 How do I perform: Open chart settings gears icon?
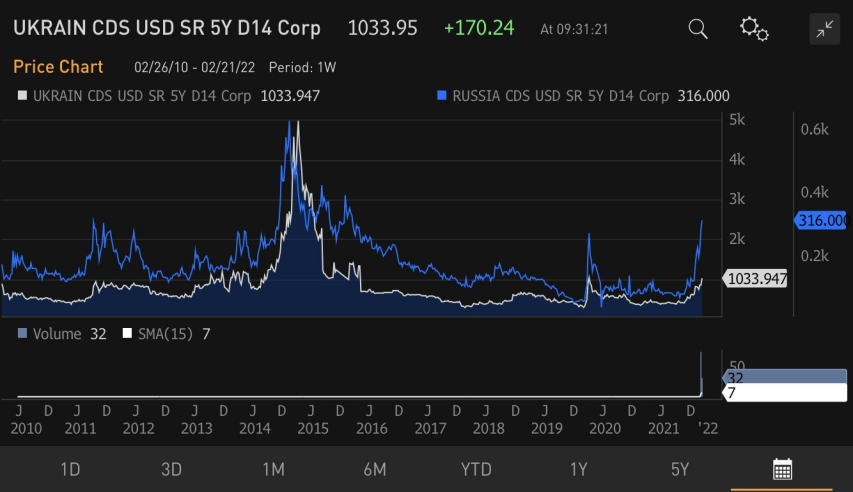pyautogui.click(x=755, y=29)
